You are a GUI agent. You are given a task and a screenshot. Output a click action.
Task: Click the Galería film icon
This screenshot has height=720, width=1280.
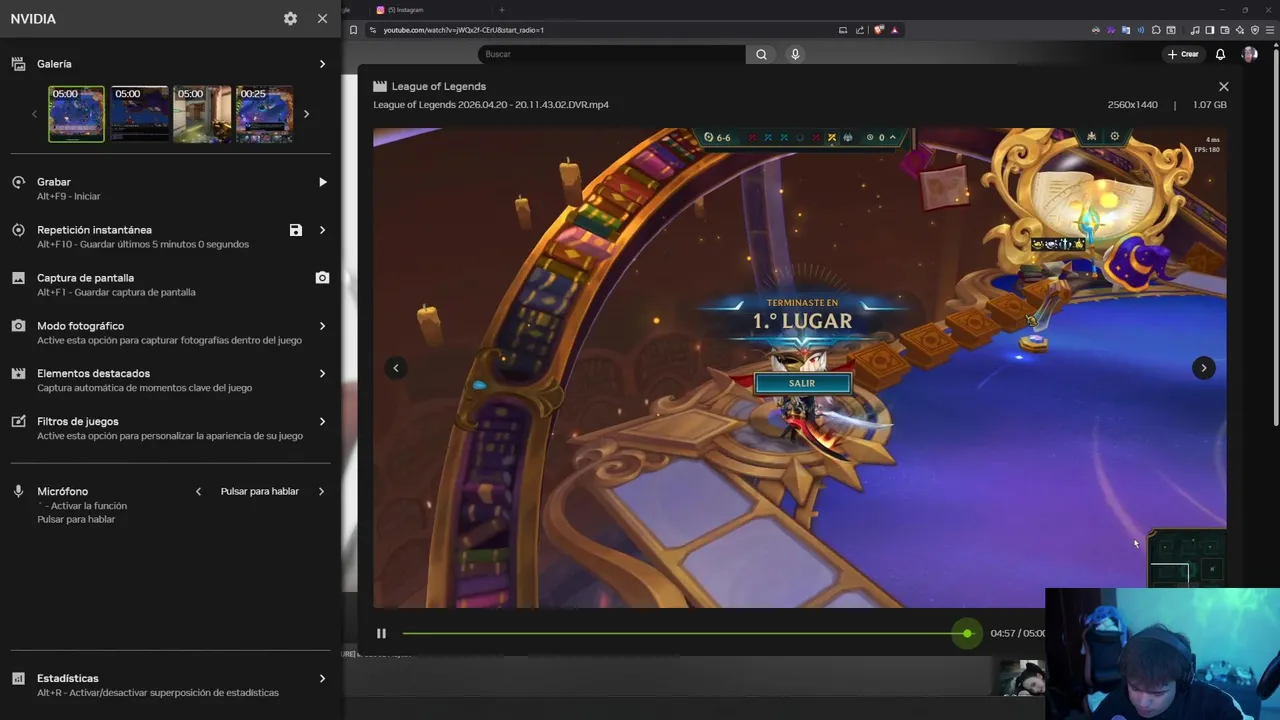click(18, 64)
